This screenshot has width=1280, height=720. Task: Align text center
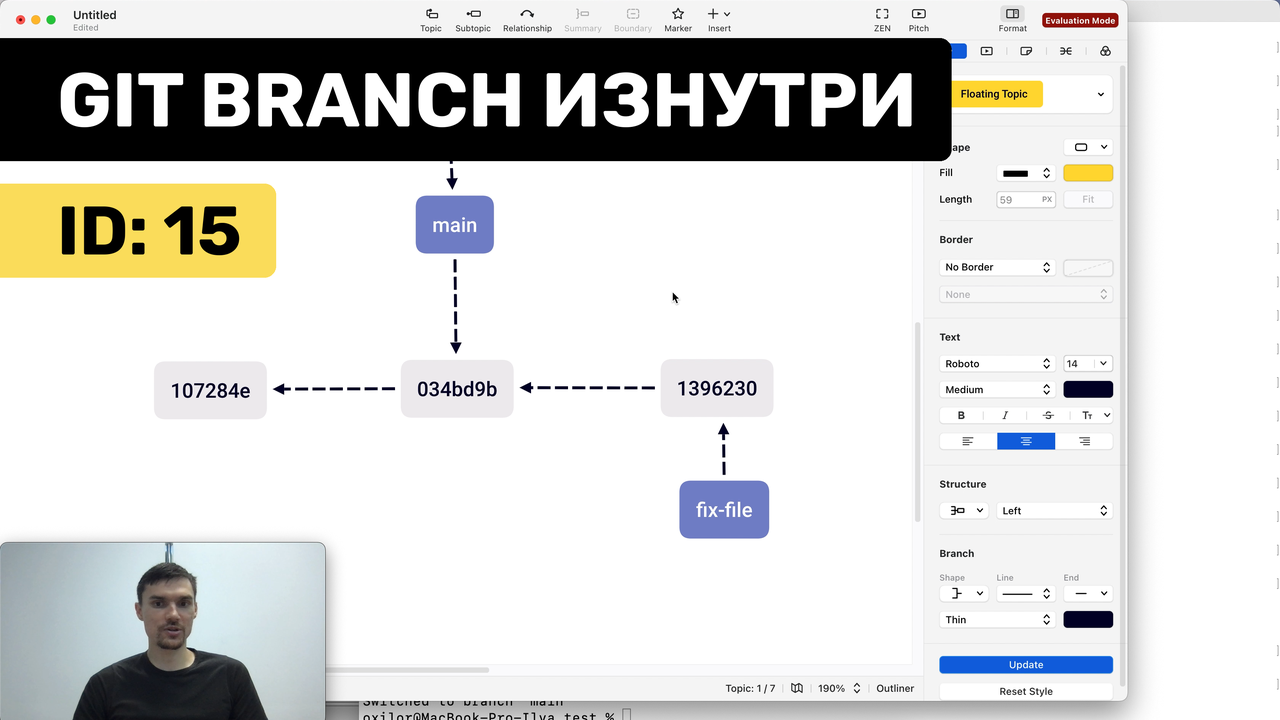point(1026,441)
